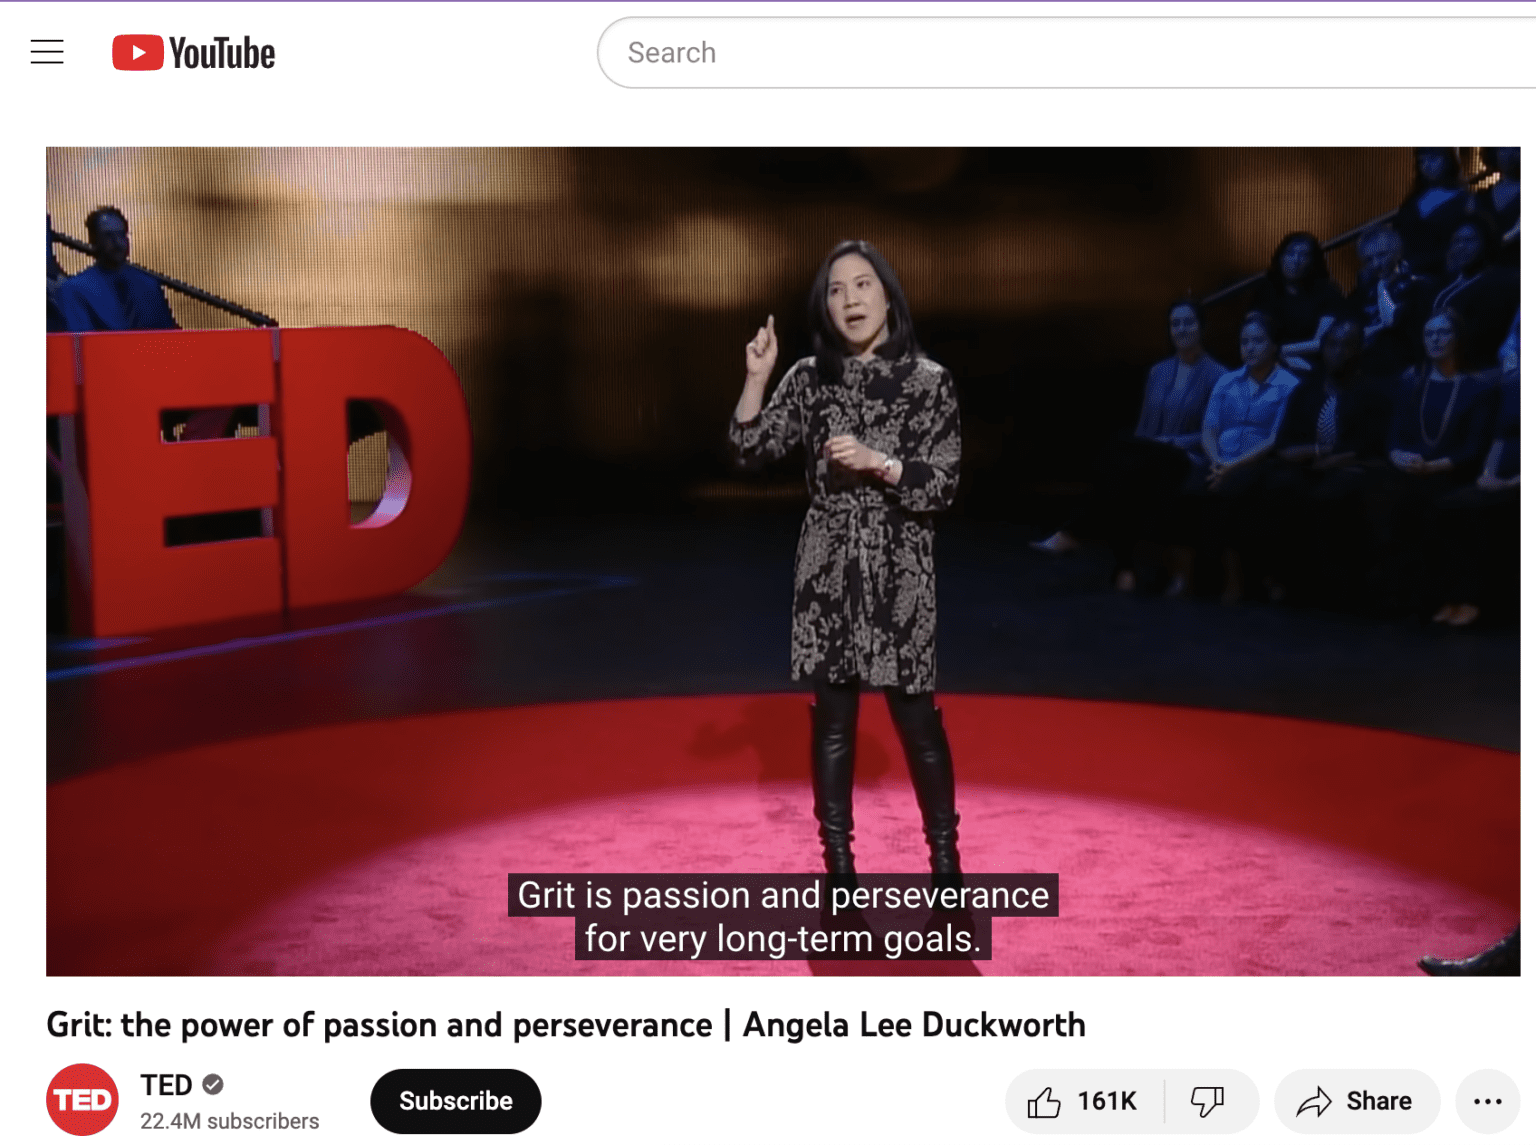
Task: Subscribe to the TED channel
Action: 455,1101
